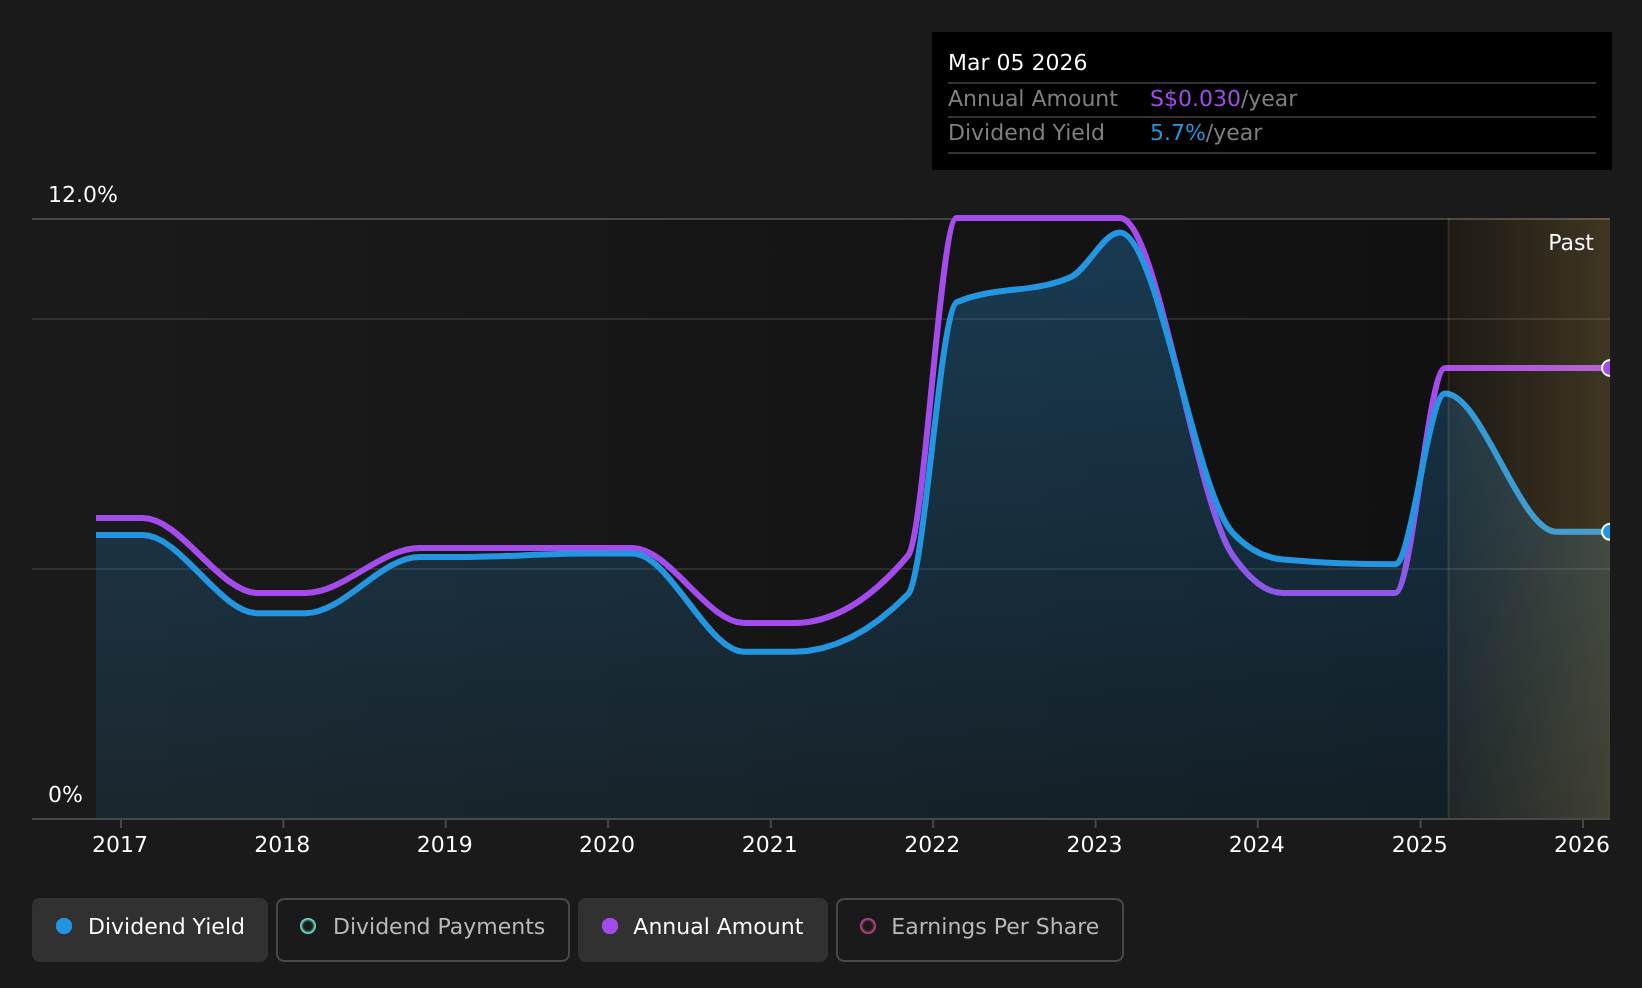1642x988 pixels.
Task: Toggle the Annual Amount series
Action: (x=702, y=929)
